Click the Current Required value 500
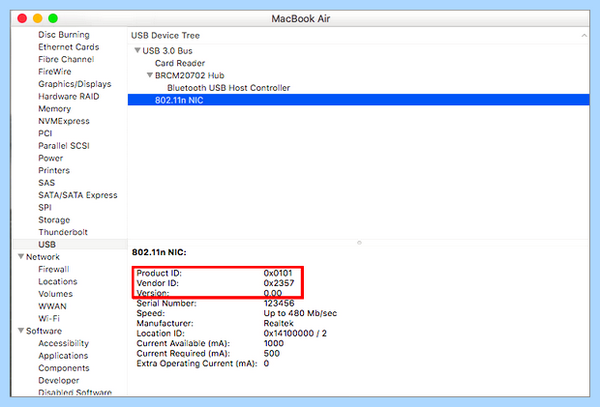600x407 pixels. [272, 353]
